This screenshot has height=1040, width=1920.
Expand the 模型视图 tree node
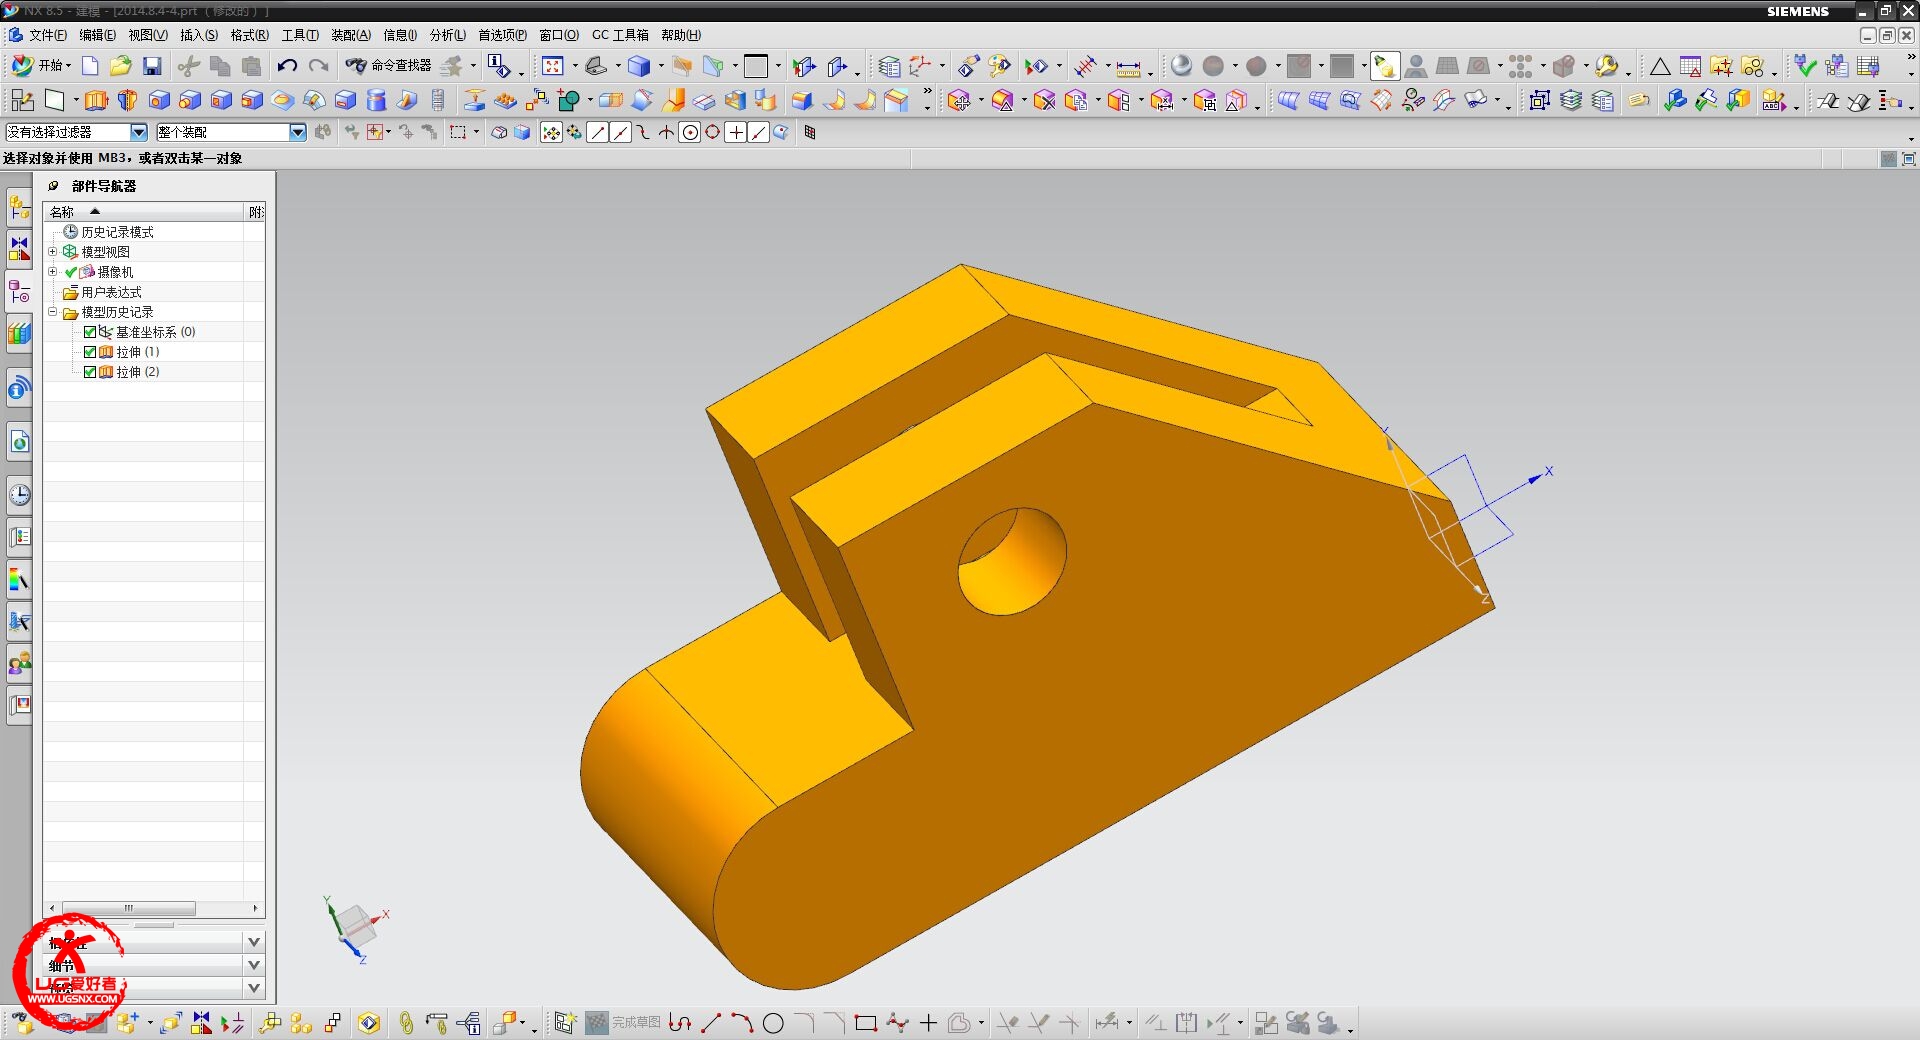pos(53,252)
